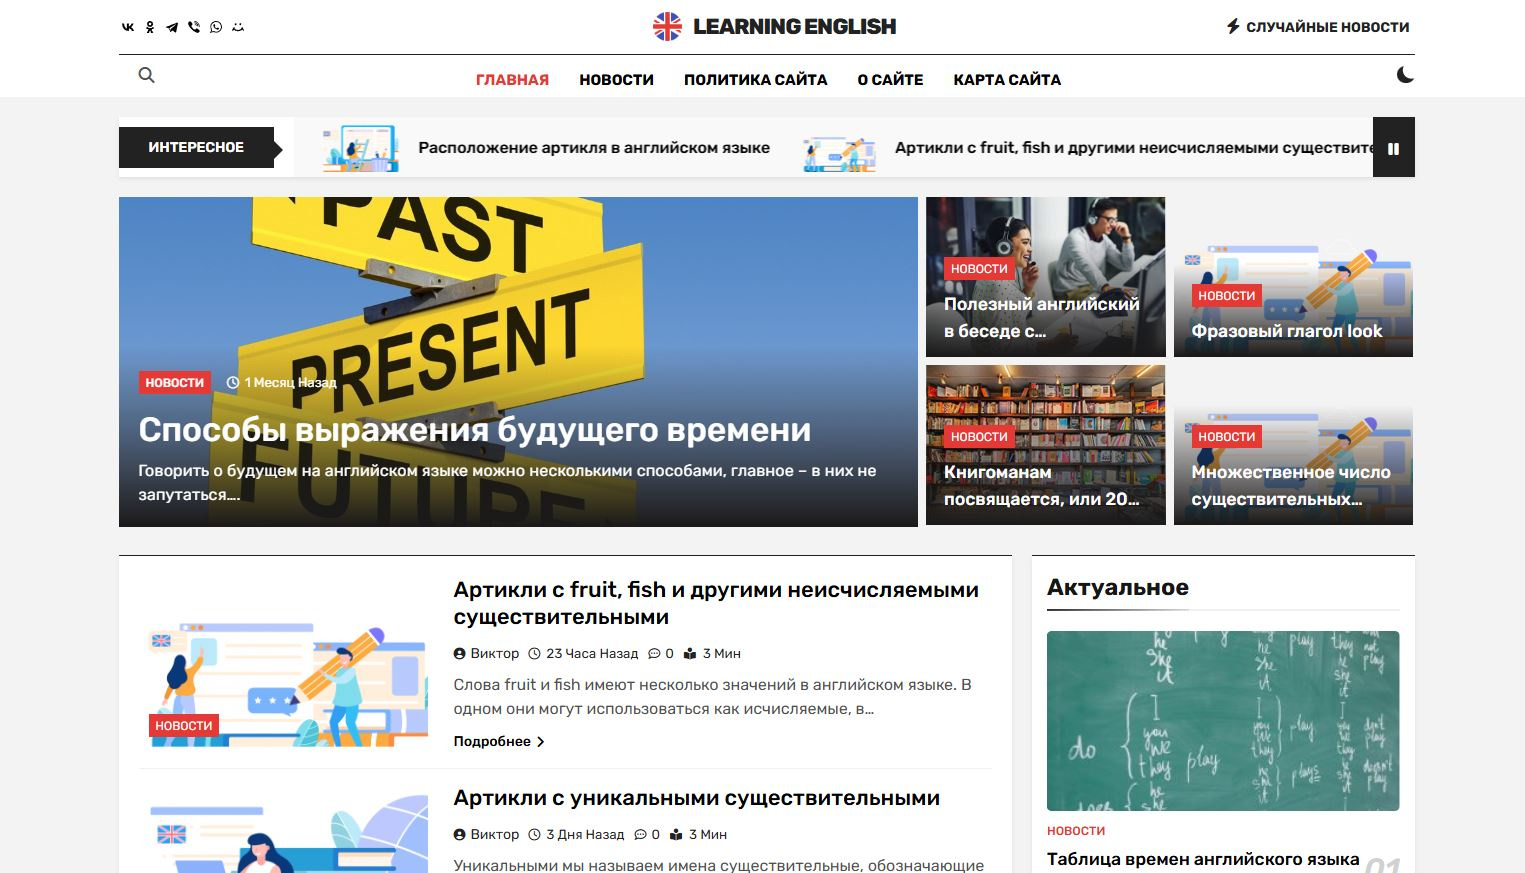
Task: Click the 1 Месяц Назад date
Action: pos(282,383)
